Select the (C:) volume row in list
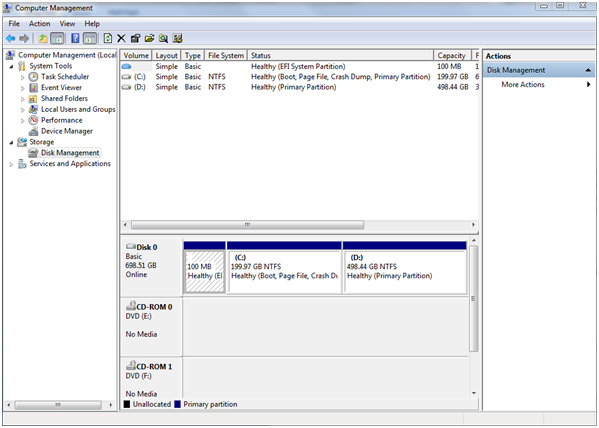599x428 pixels. [299, 77]
